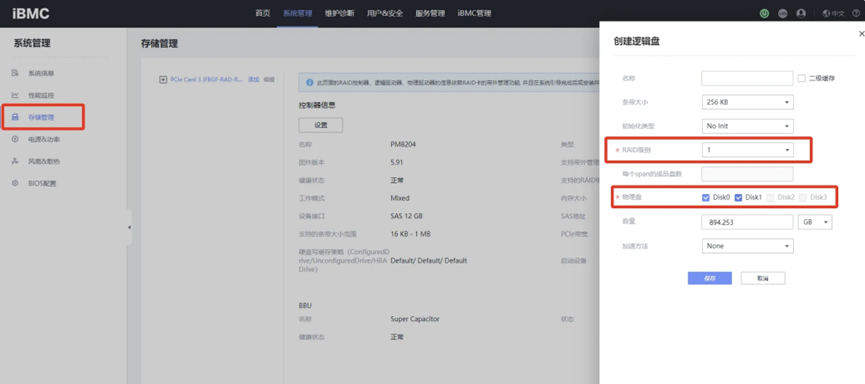Click the 风扇&散热 fan icon
865x384 pixels.
[15, 161]
